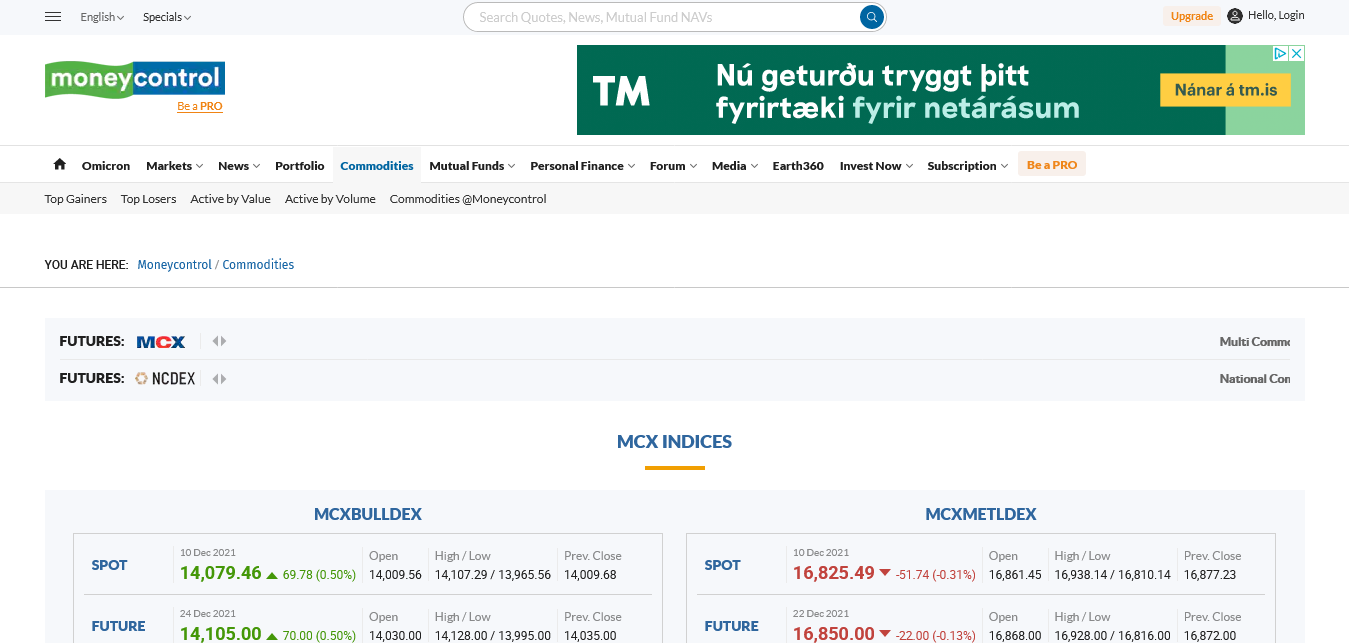Click the NCDEX futures logo
Viewport: 1366px width, 643px height.
click(166, 379)
